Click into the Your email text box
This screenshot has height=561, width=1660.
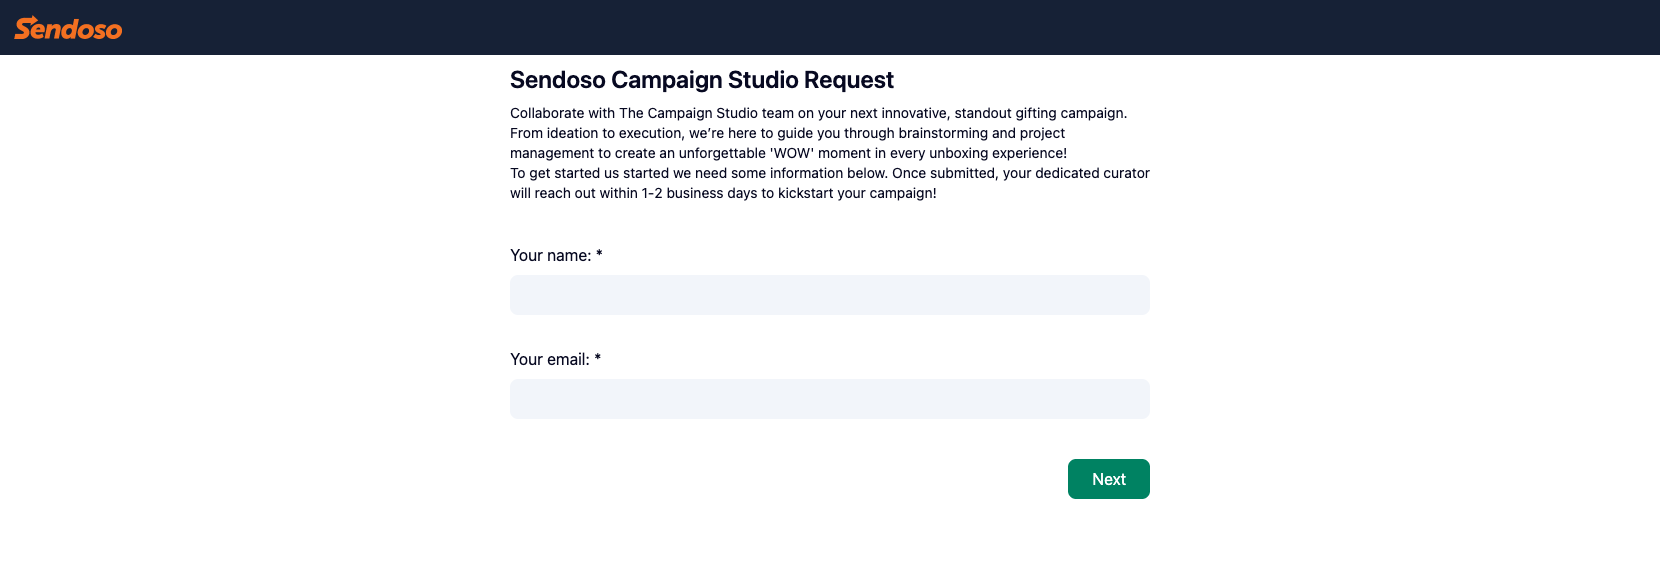pyautogui.click(x=829, y=399)
